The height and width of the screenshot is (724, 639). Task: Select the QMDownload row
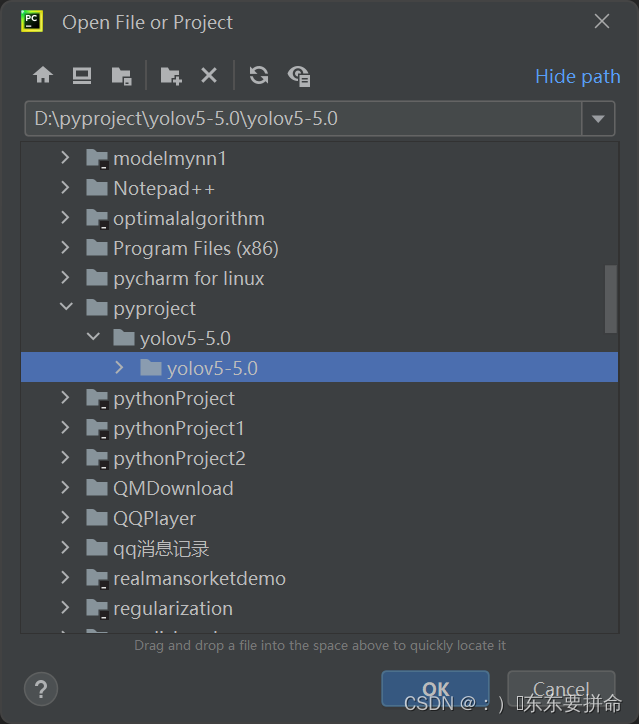(x=319, y=489)
